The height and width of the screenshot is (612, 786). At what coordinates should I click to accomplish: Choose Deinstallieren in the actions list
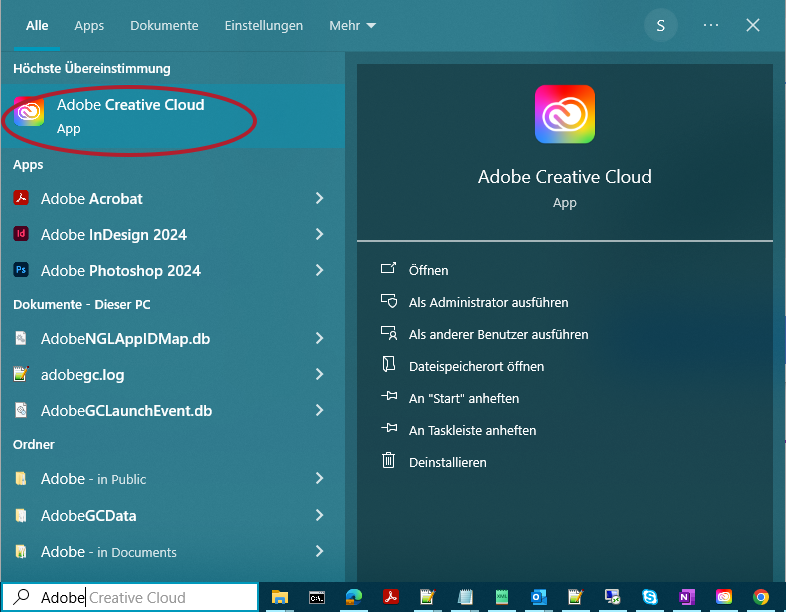(447, 462)
